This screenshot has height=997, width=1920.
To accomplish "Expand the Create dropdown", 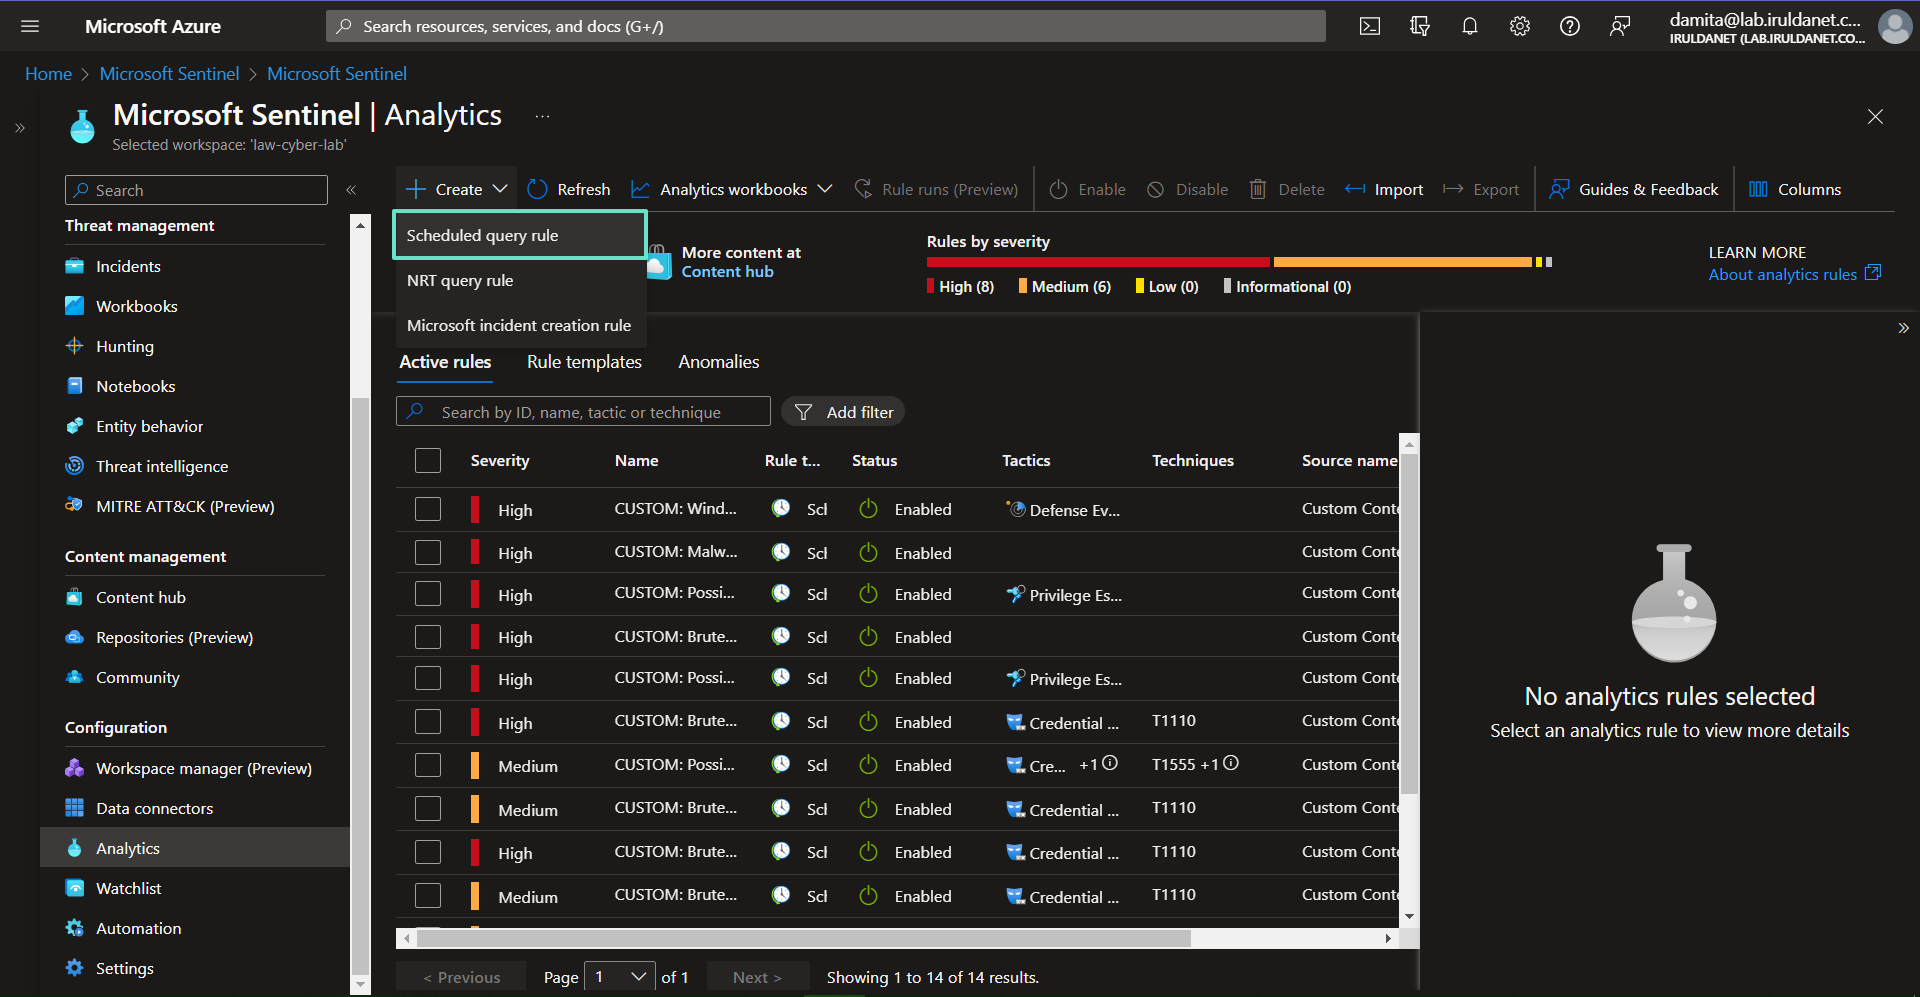I will pos(457,189).
